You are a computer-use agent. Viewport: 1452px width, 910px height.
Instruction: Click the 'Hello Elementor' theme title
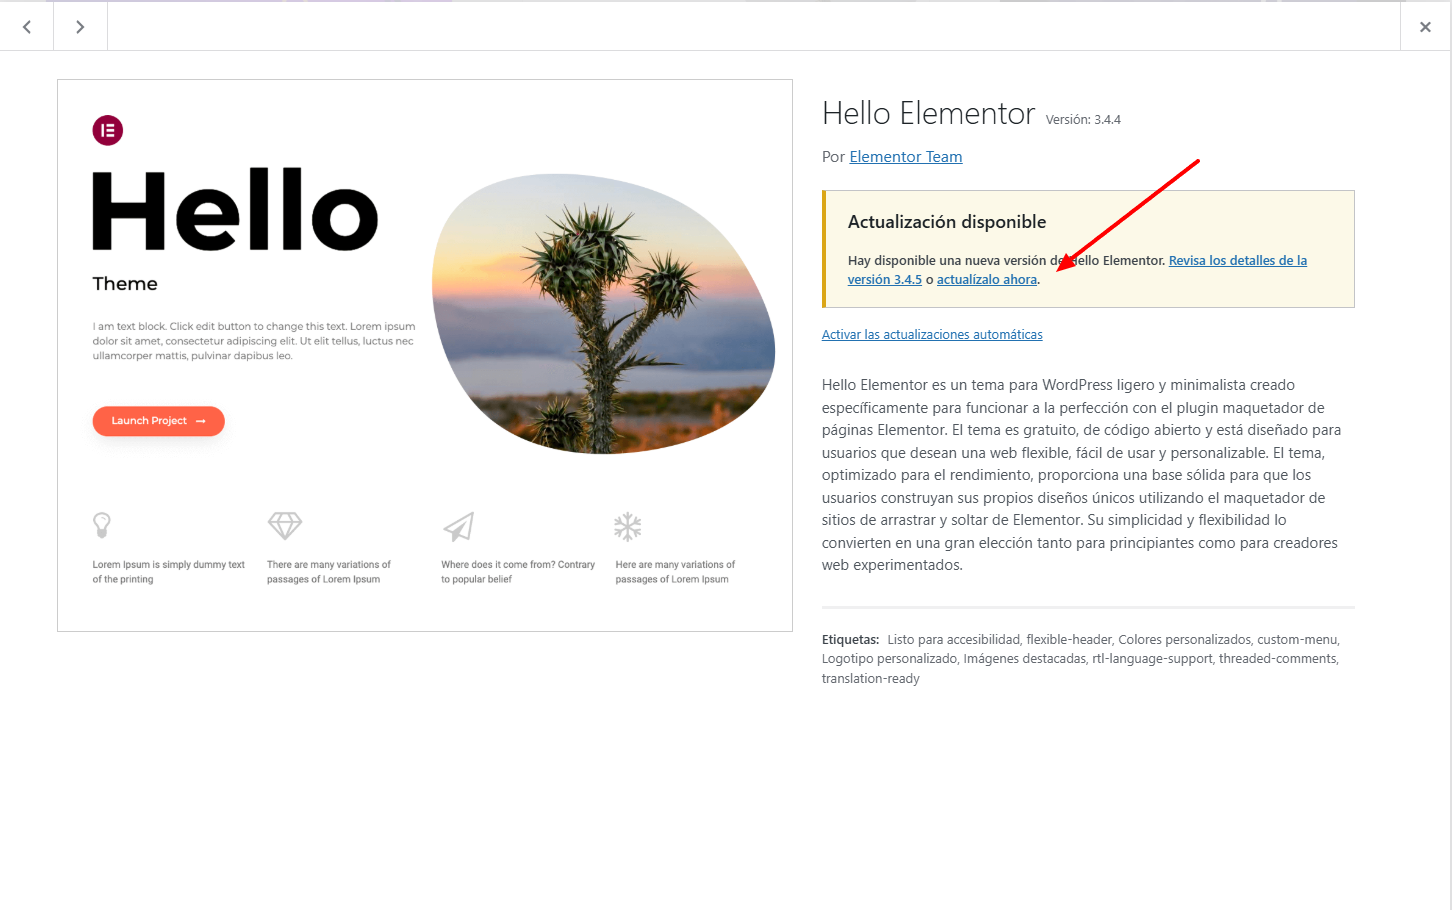tap(928, 114)
